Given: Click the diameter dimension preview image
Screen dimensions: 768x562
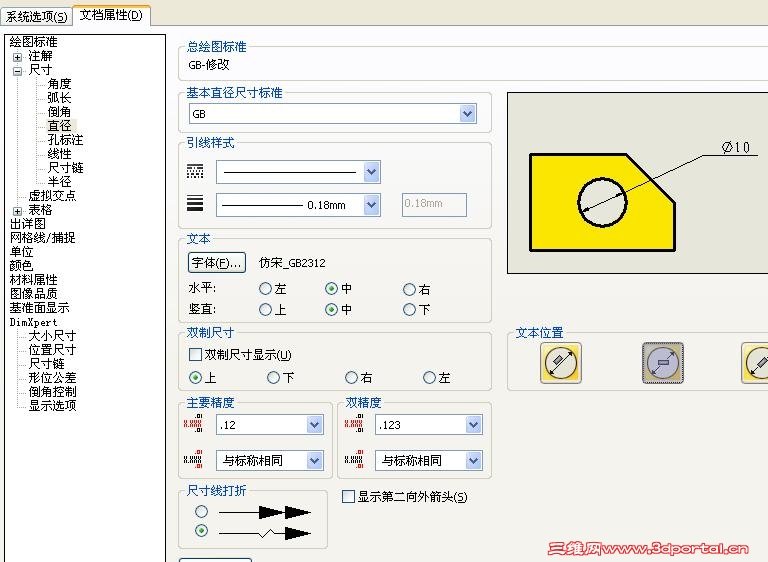Looking at the screenshot, I should (638, 183).
